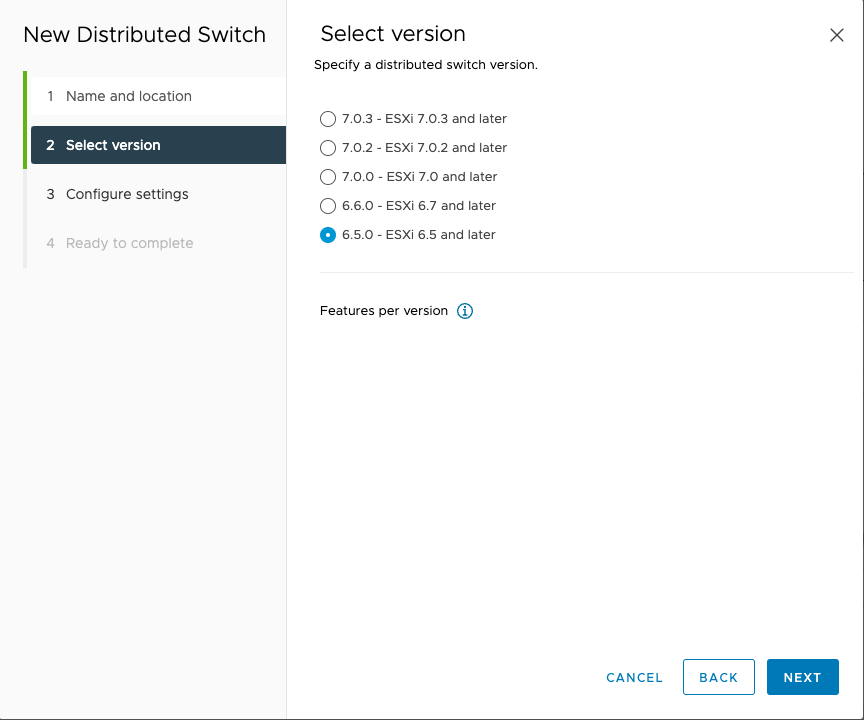This screenshot has height=720, width=864.
Task: Open the Features per version info icon
Action: (x=464, y=311)
